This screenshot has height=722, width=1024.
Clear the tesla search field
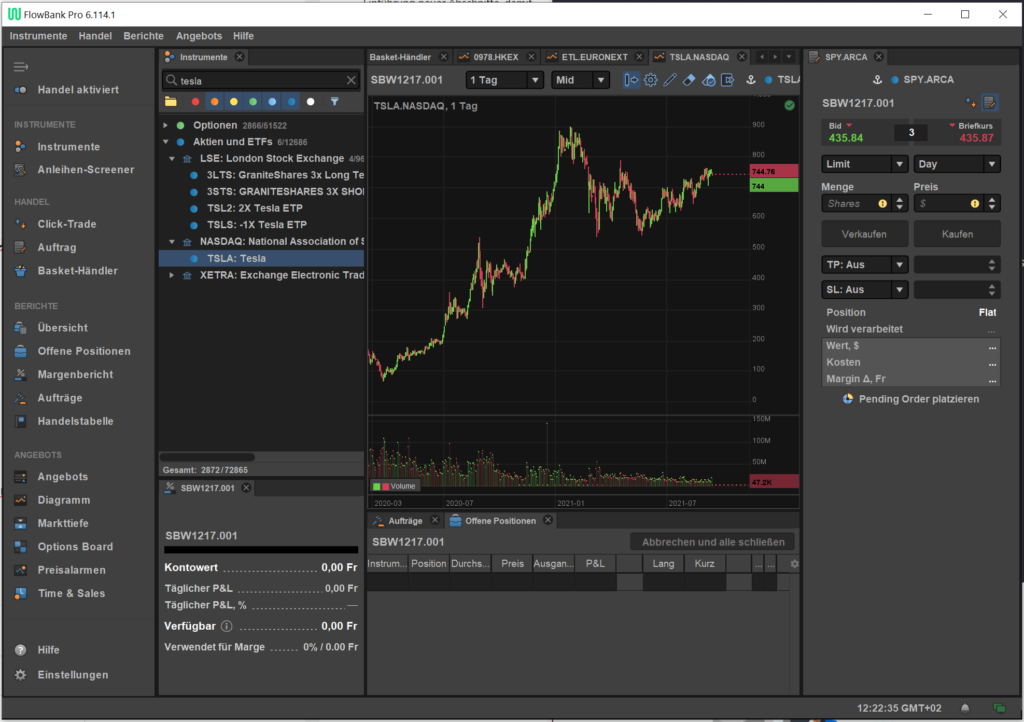351,80
